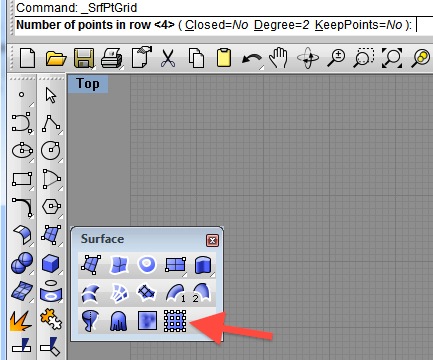Click in the command prompt input field
Viewport: 433px width, 360px height.
coord(424,25)
